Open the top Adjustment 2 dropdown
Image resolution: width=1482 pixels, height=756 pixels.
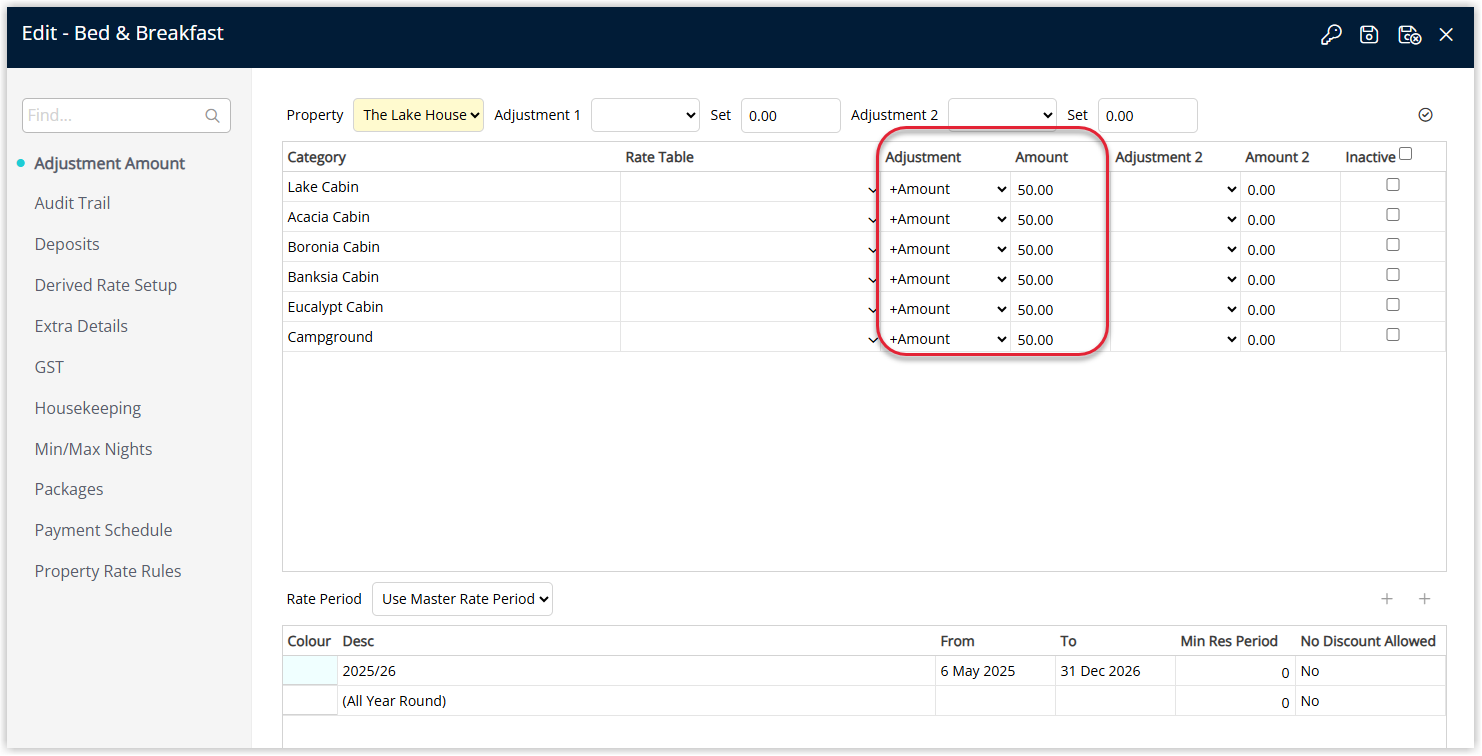pyautogui.click(x=1002, y=115)
